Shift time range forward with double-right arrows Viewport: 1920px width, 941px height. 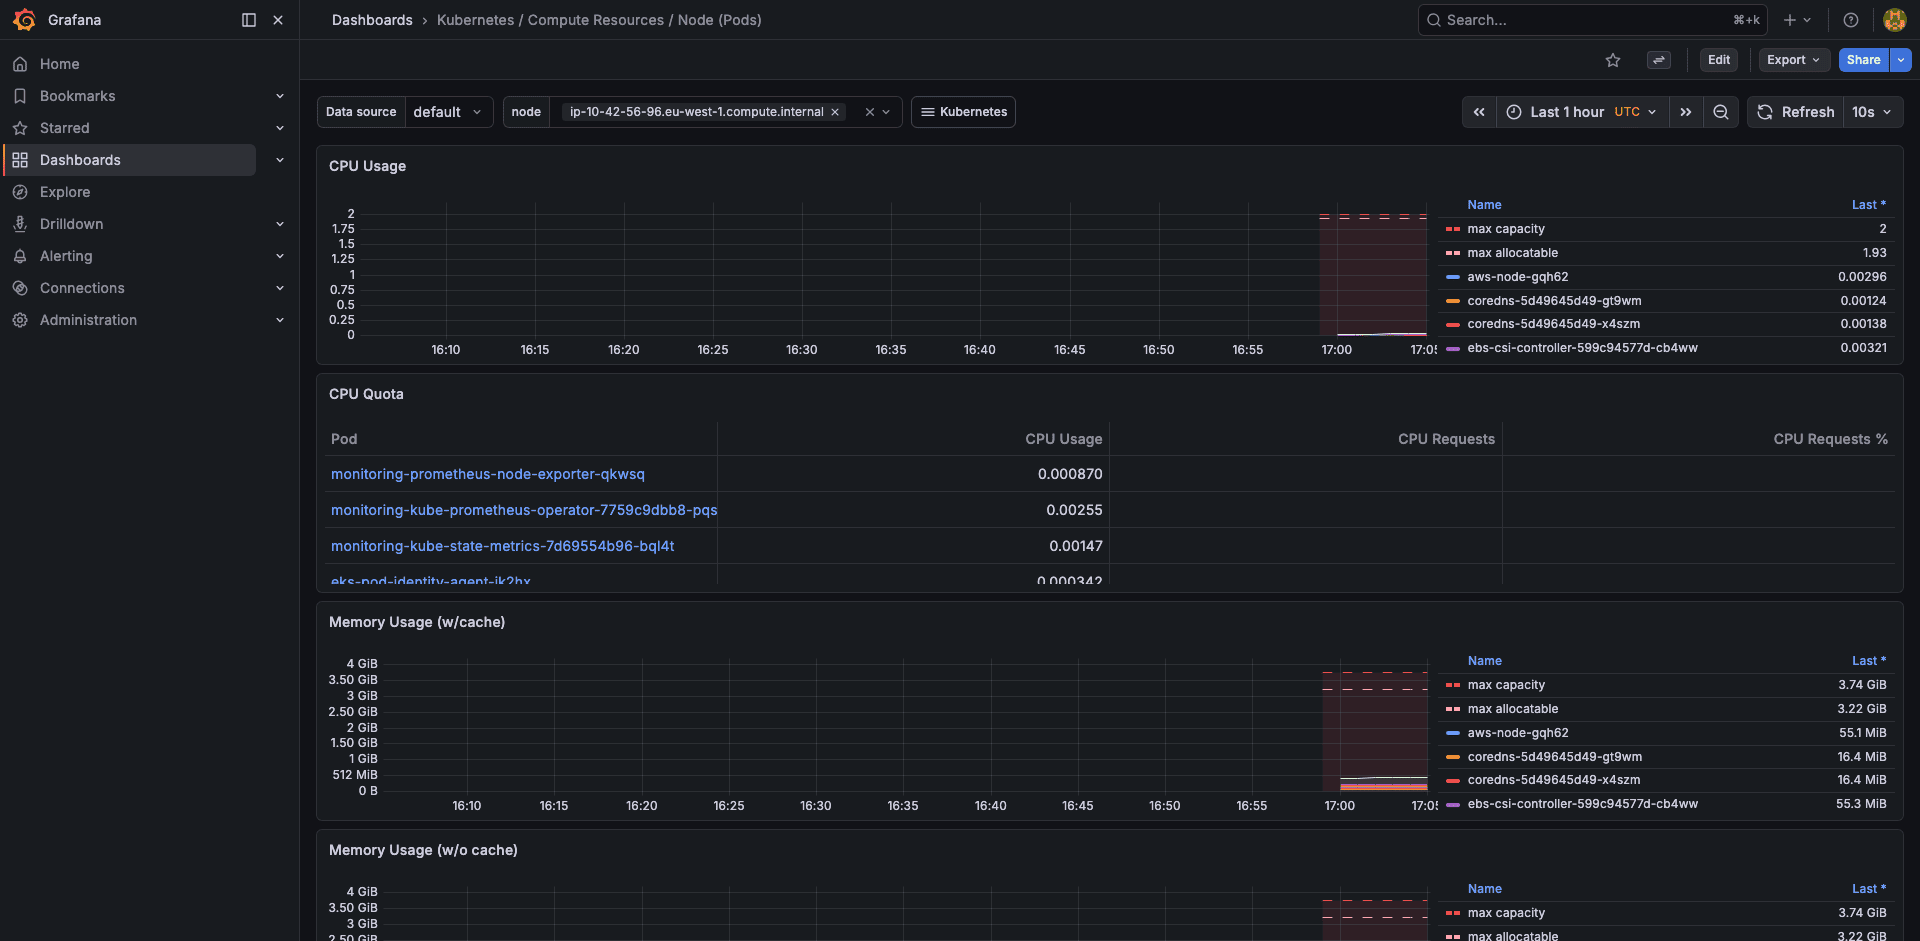pos(1686,112)
